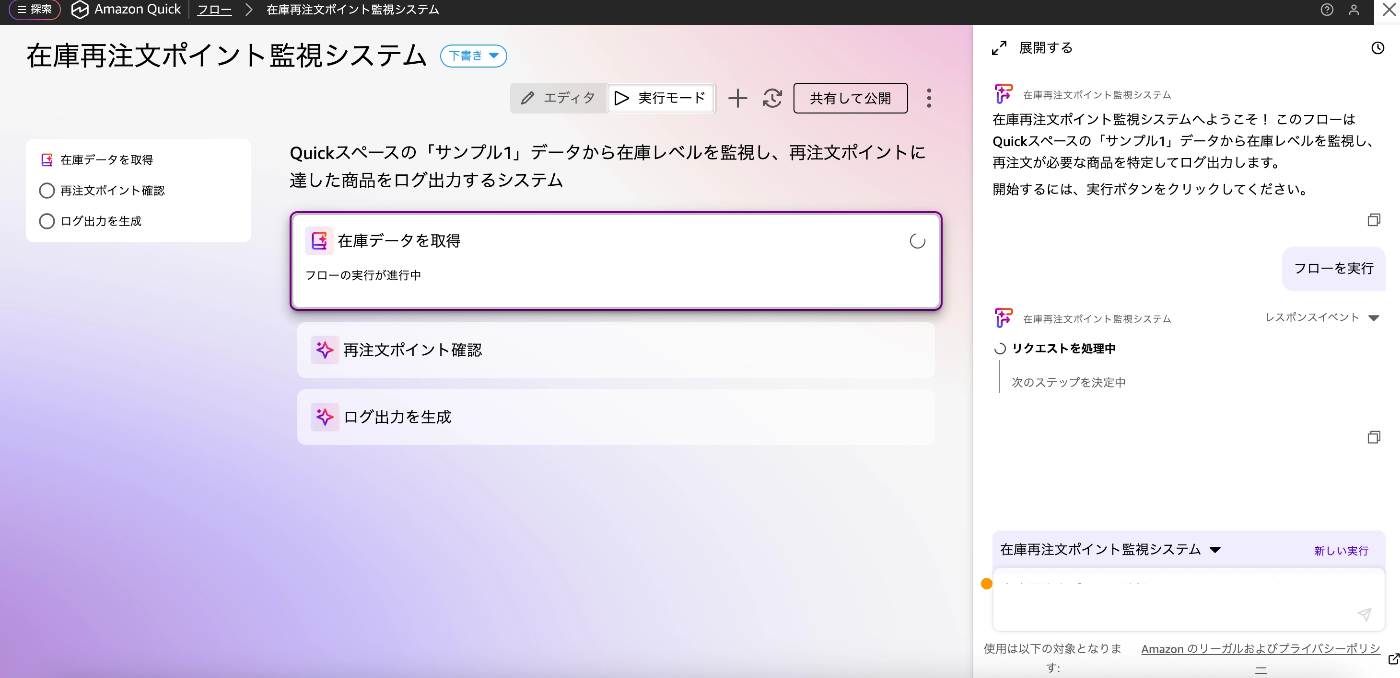The image size is (1400, 678).
Task: Click the 在庫データを取得 step card icon
Action: [x=319, y=241]
